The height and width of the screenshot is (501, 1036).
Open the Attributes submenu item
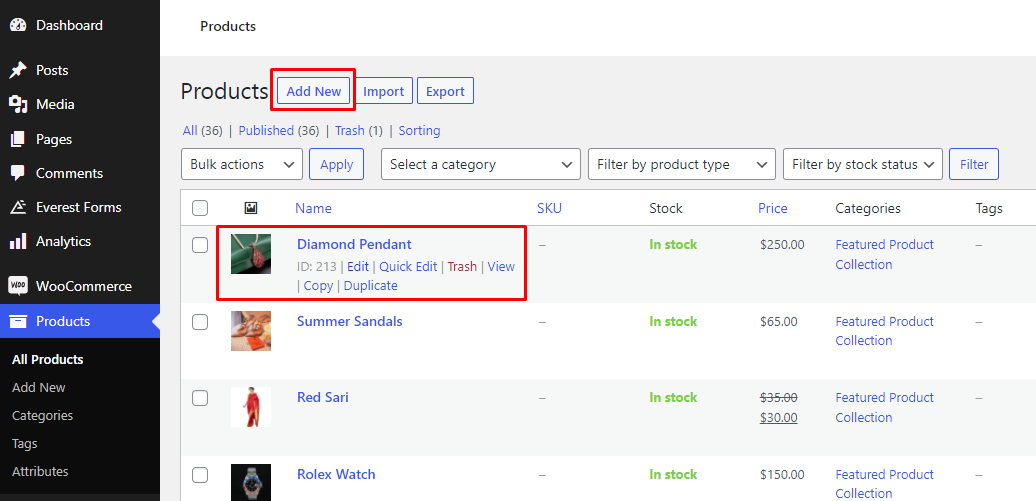coord(40,471)
